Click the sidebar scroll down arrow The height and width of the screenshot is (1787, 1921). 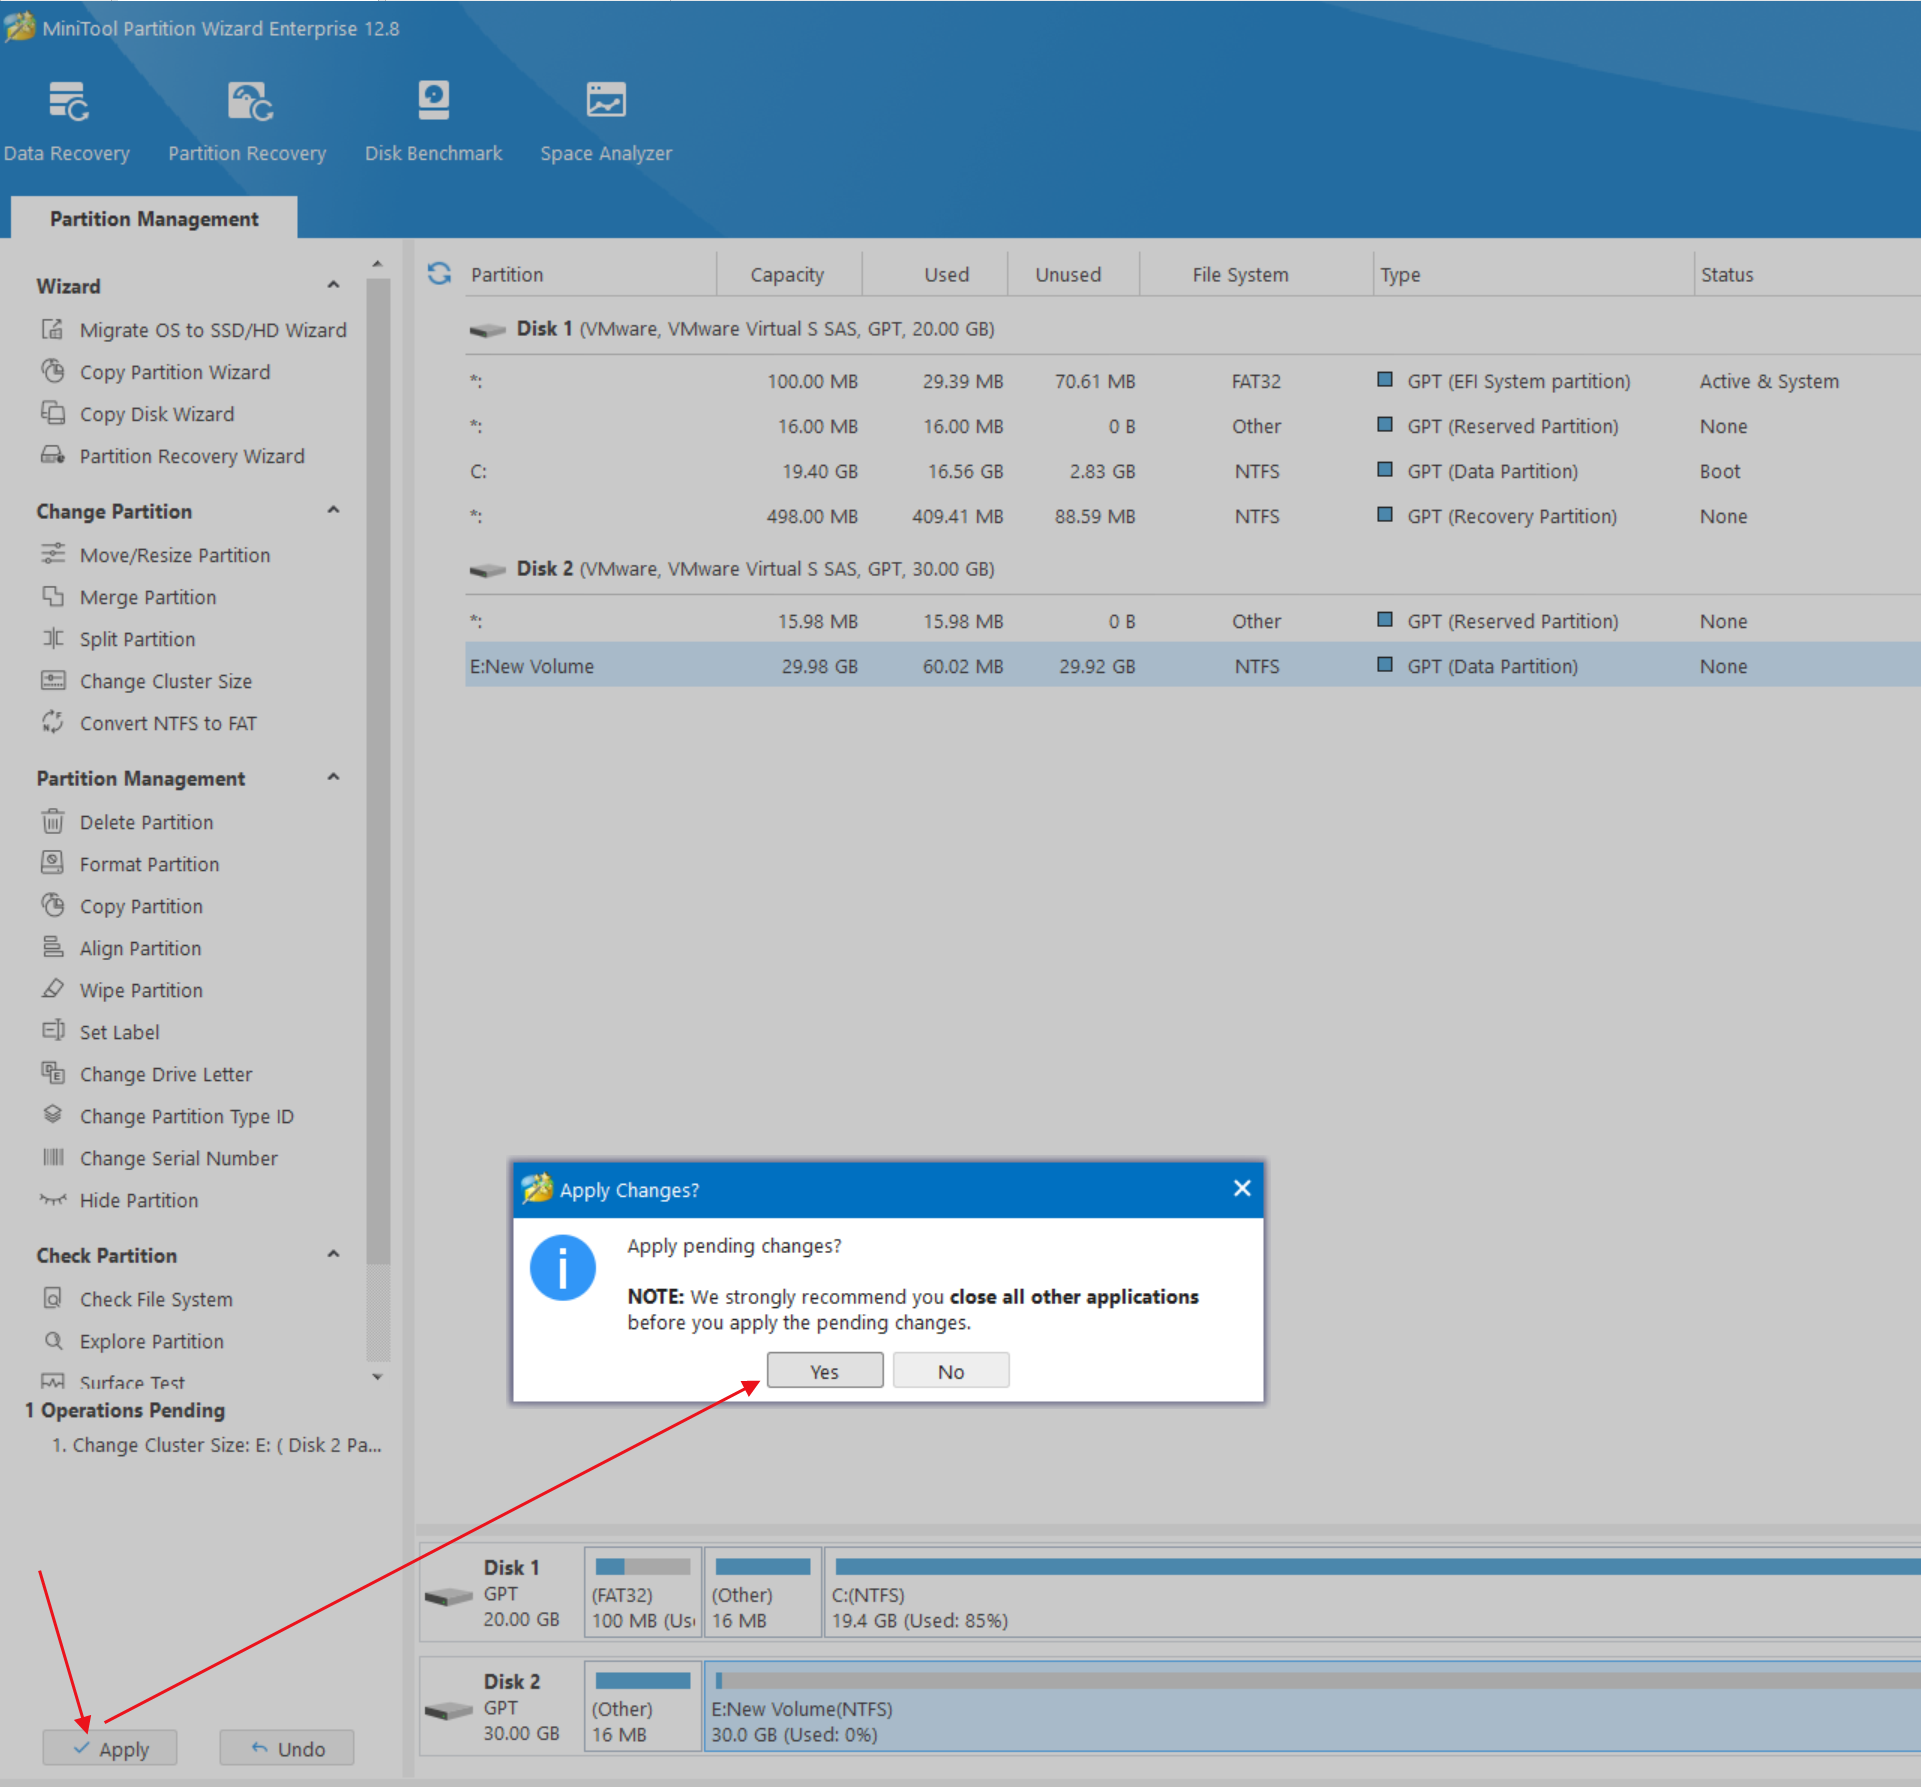377,1376
